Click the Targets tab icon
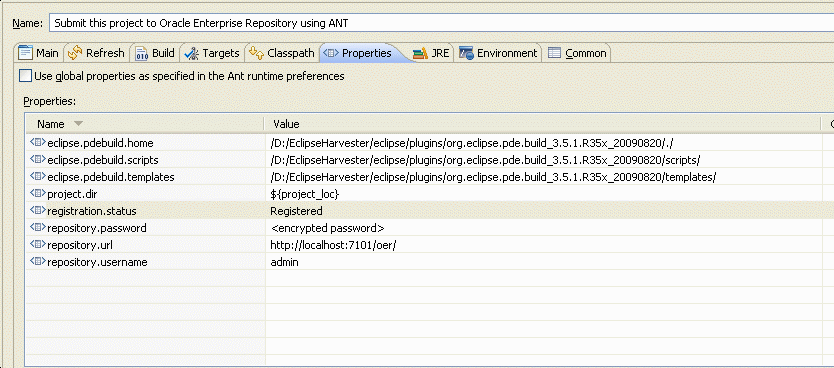Image resolution: width=834 pixels, height=368 pixels. click(191, 53)
